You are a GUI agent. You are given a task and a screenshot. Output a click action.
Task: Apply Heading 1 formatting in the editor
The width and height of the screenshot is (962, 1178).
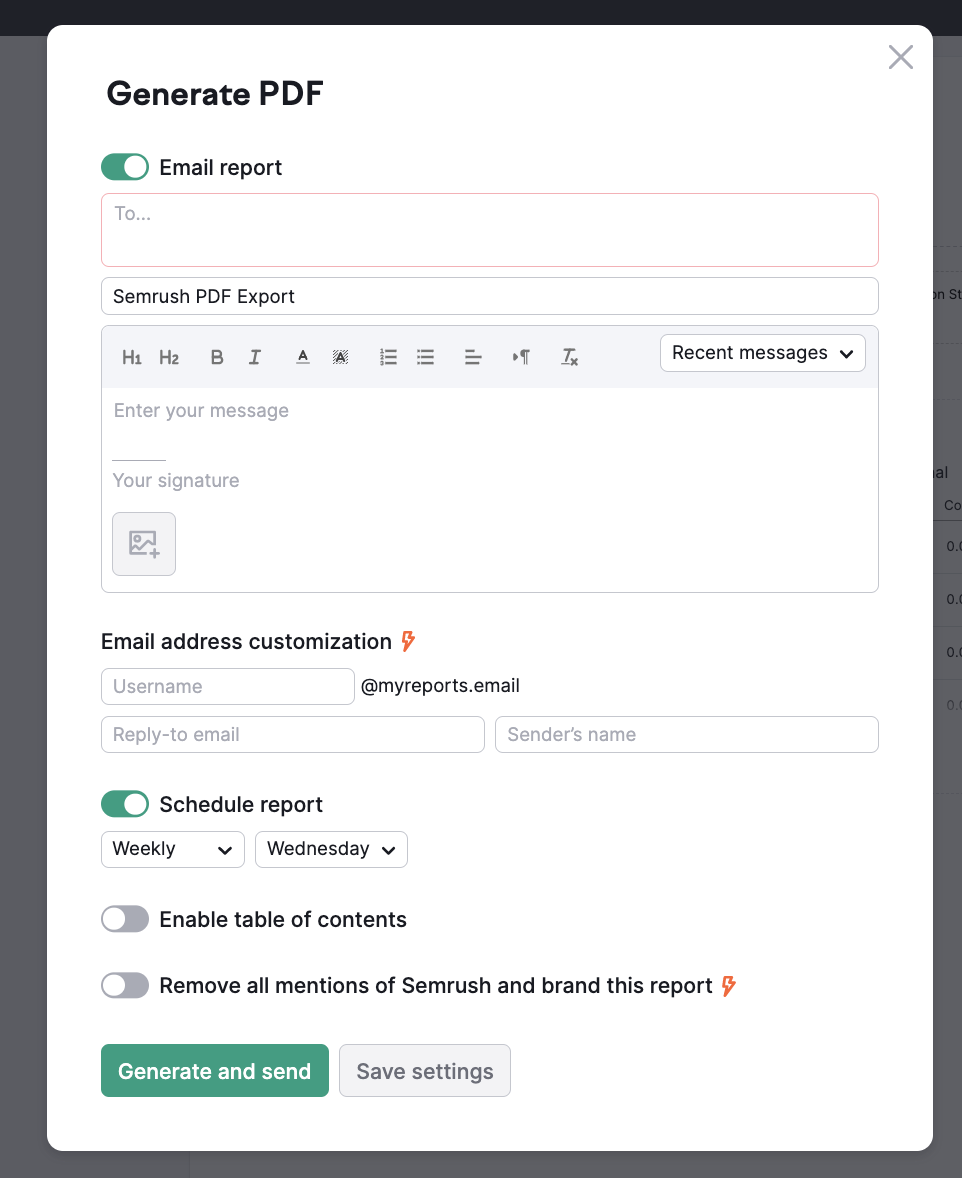[x=132, y=358]
